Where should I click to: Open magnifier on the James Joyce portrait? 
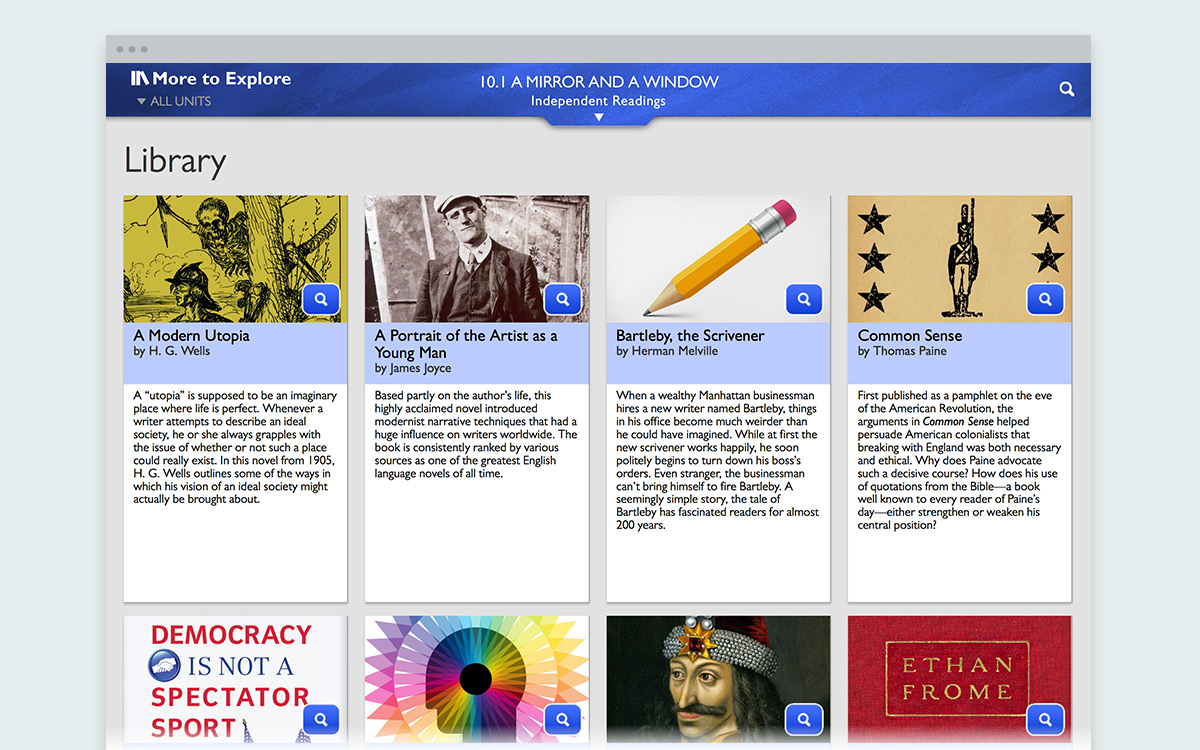563,299
